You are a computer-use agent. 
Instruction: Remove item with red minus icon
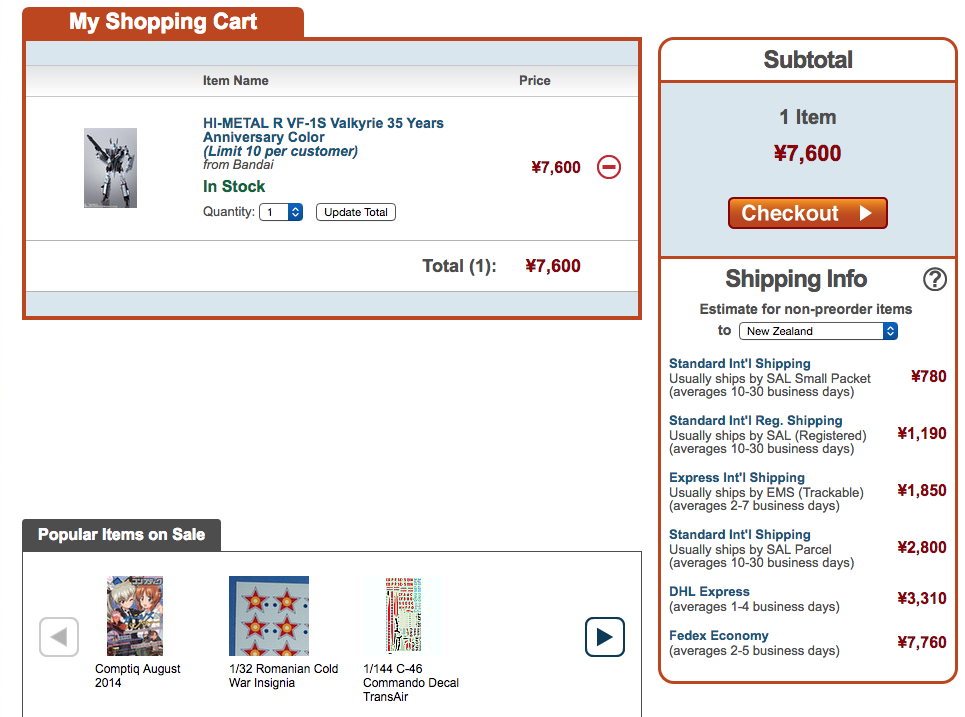click(x=609, y=167)
